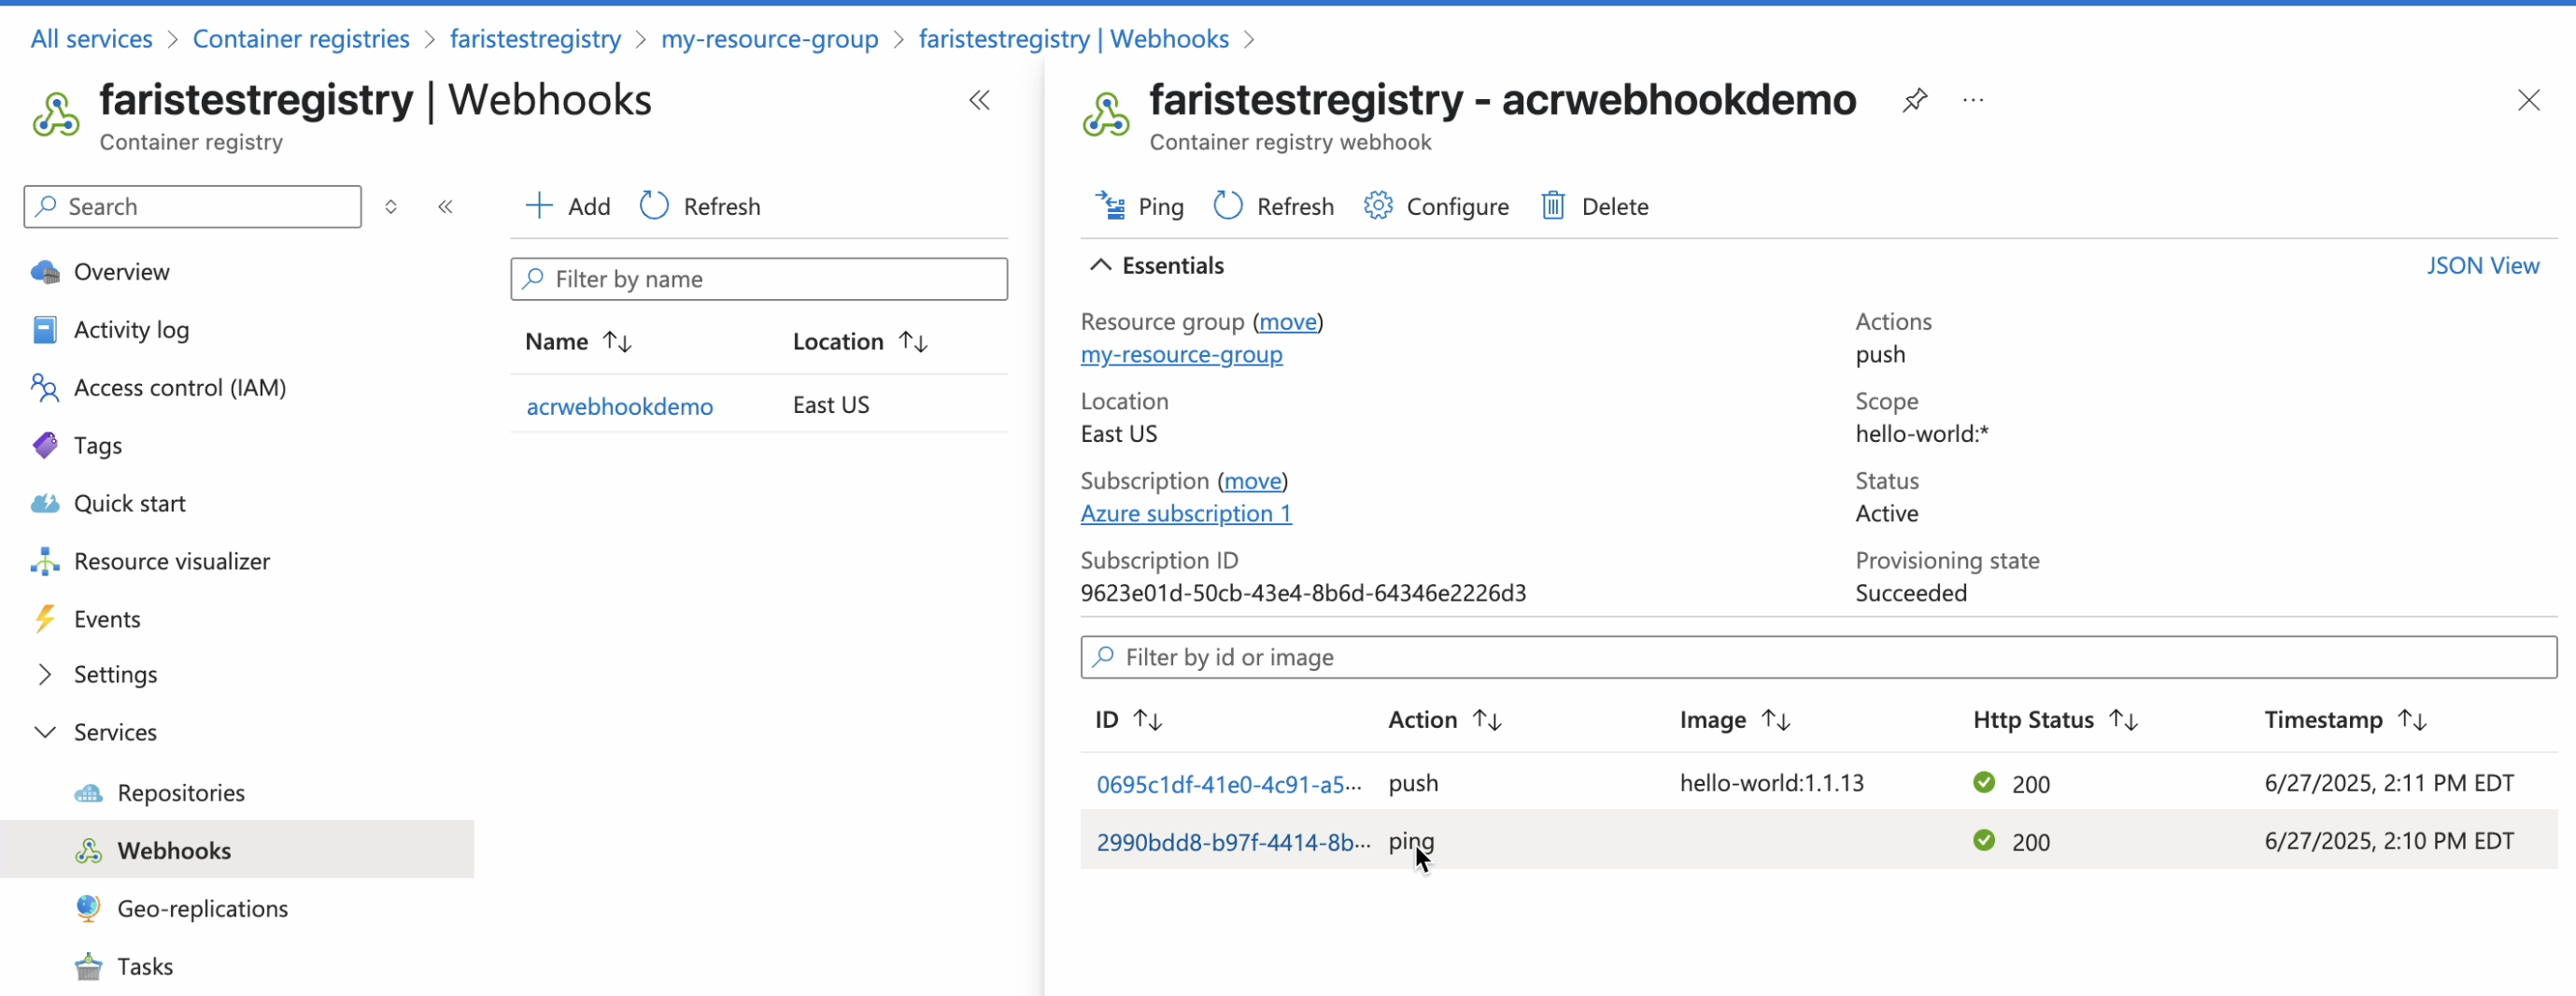Open Geo-replications in the sidebar

202,909
